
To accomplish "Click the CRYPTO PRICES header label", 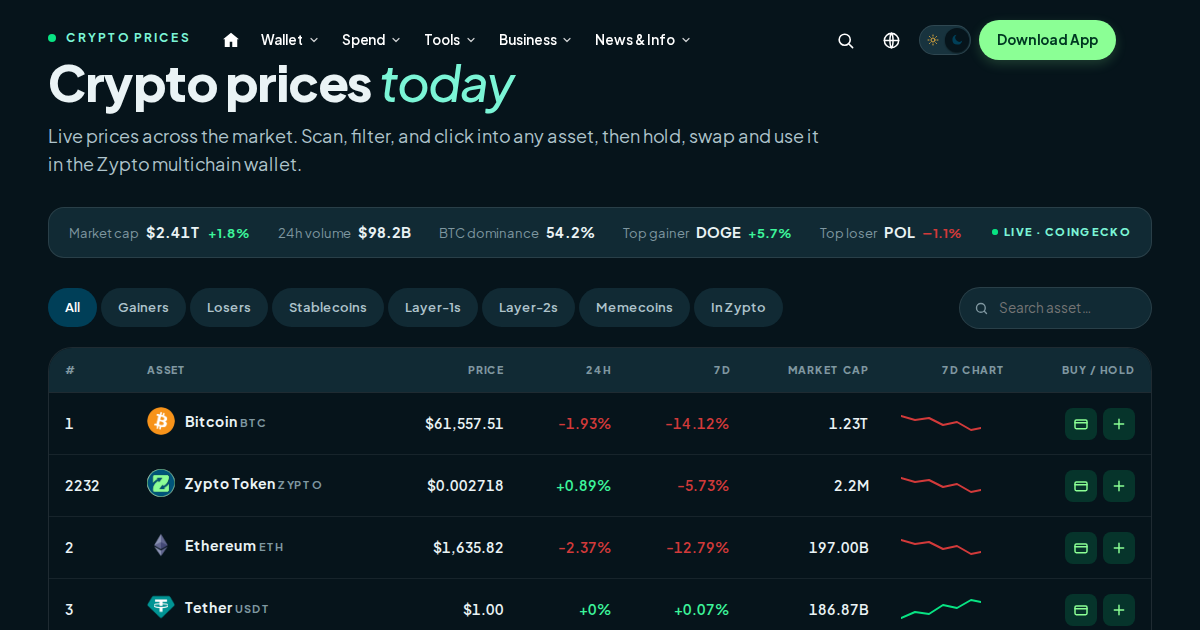I will tap(119, 38).
